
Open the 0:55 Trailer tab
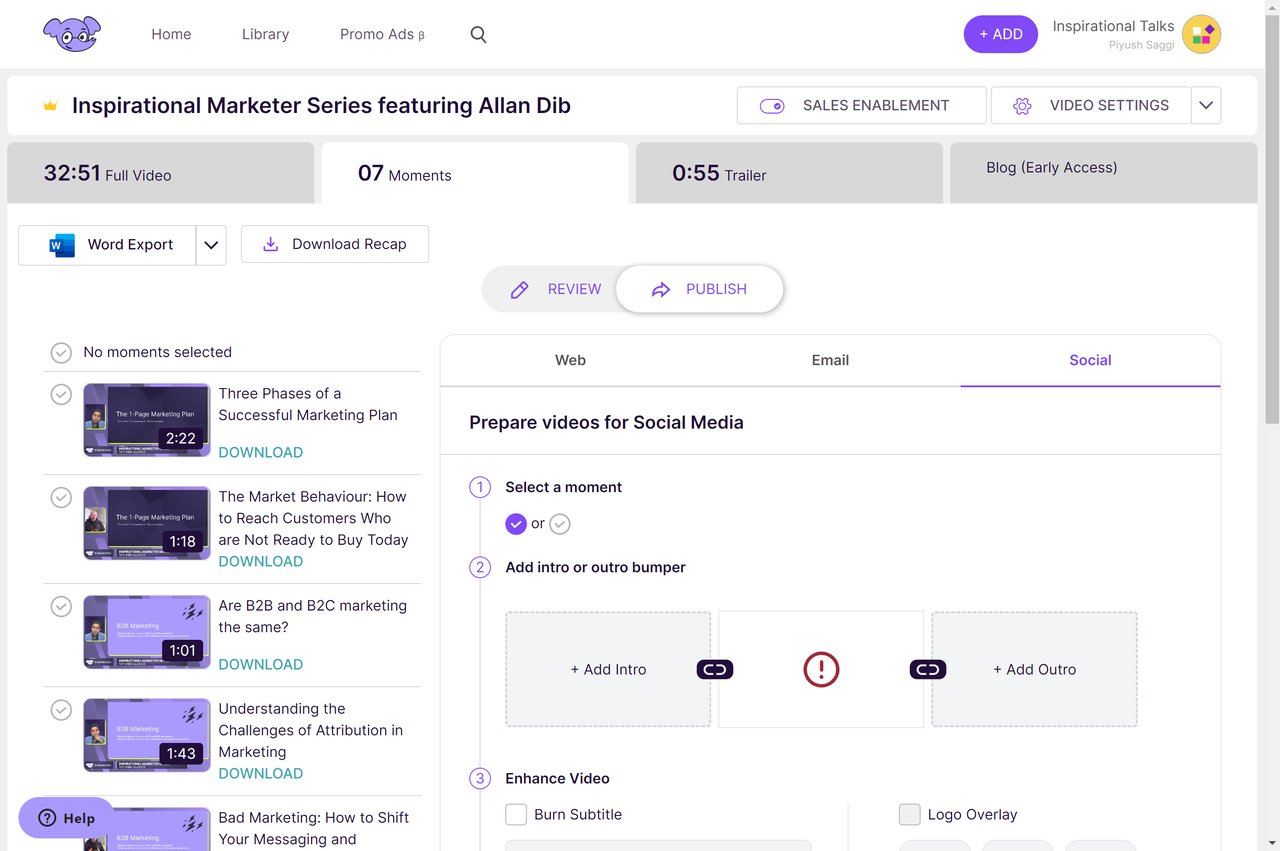(788, 173)
